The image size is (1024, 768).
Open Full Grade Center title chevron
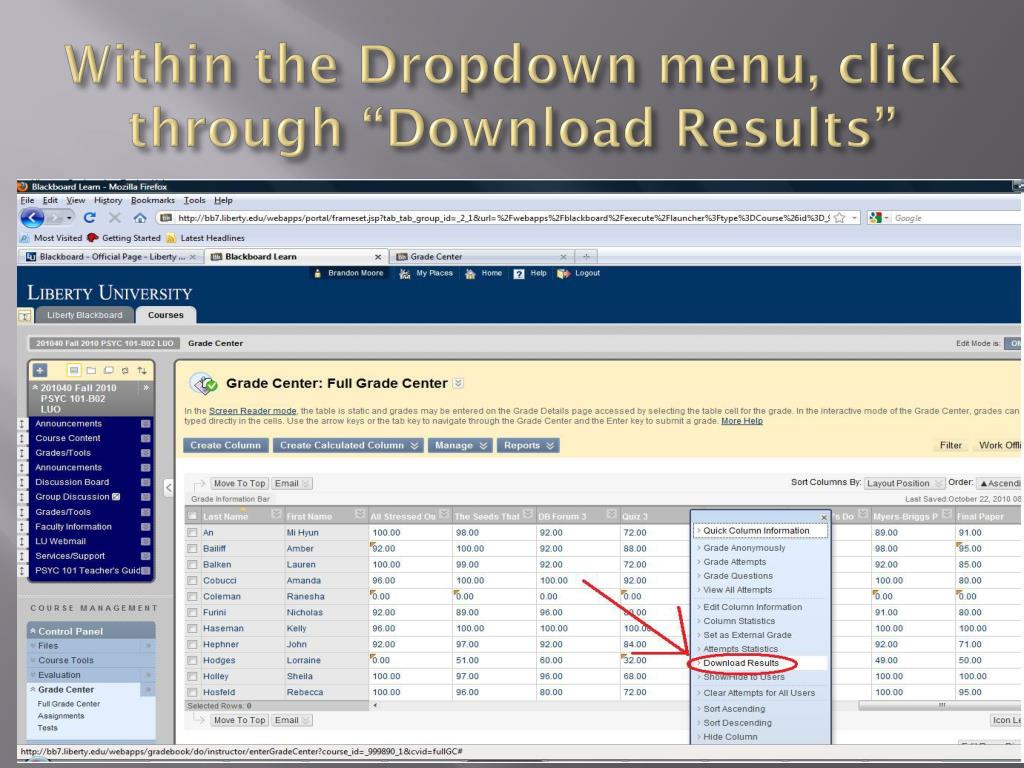[x=458, y=383]
